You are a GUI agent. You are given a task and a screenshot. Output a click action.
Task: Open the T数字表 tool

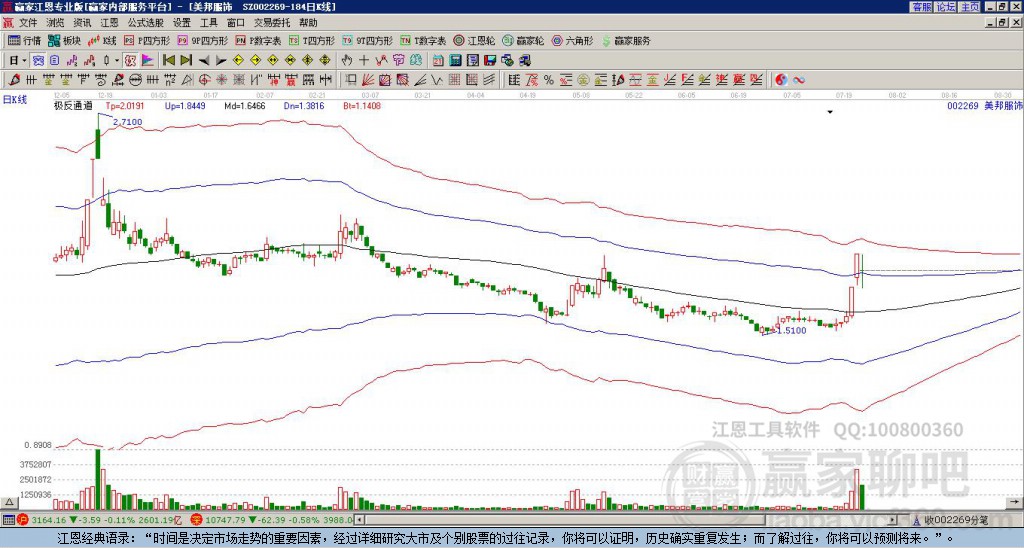pos(423,40)
